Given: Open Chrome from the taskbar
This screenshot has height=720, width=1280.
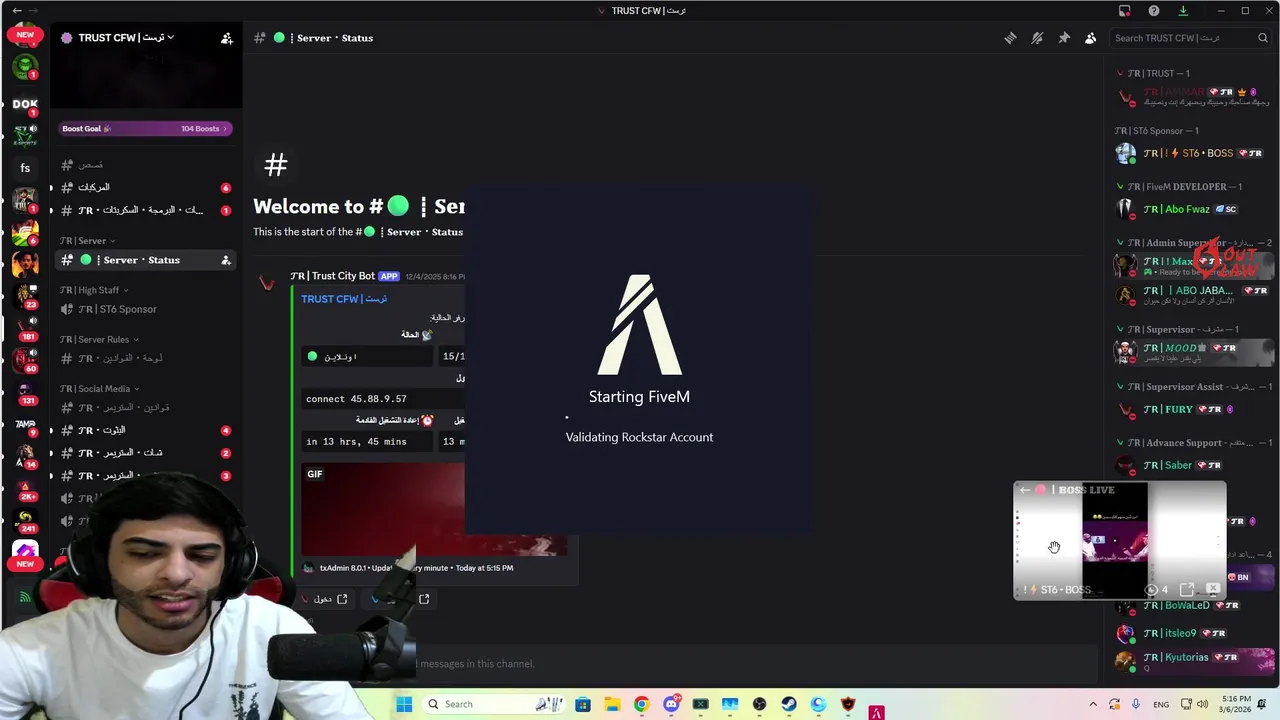Looking at the screenshot, I should (x=641, y=704).
